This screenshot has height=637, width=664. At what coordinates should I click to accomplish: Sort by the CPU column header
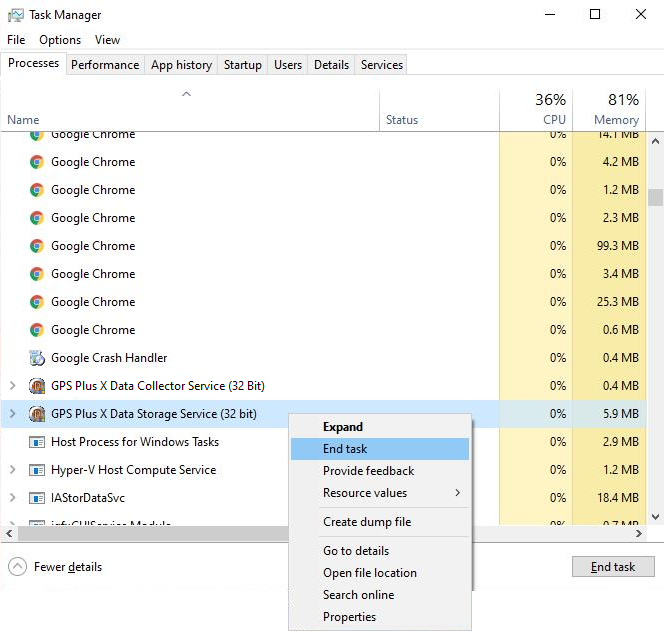click(x=536, y=110)
